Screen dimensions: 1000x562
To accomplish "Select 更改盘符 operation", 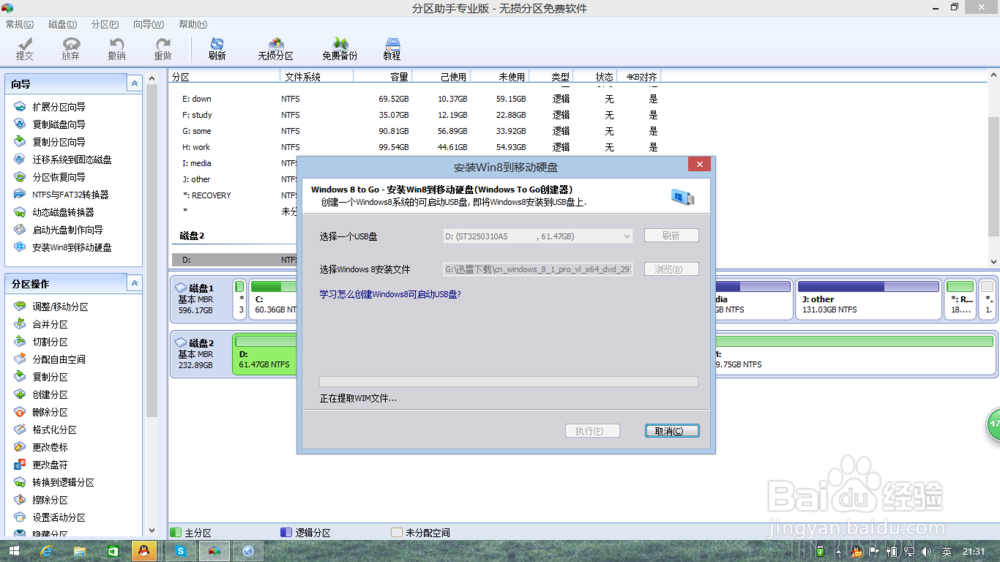I will click(50, 464).
